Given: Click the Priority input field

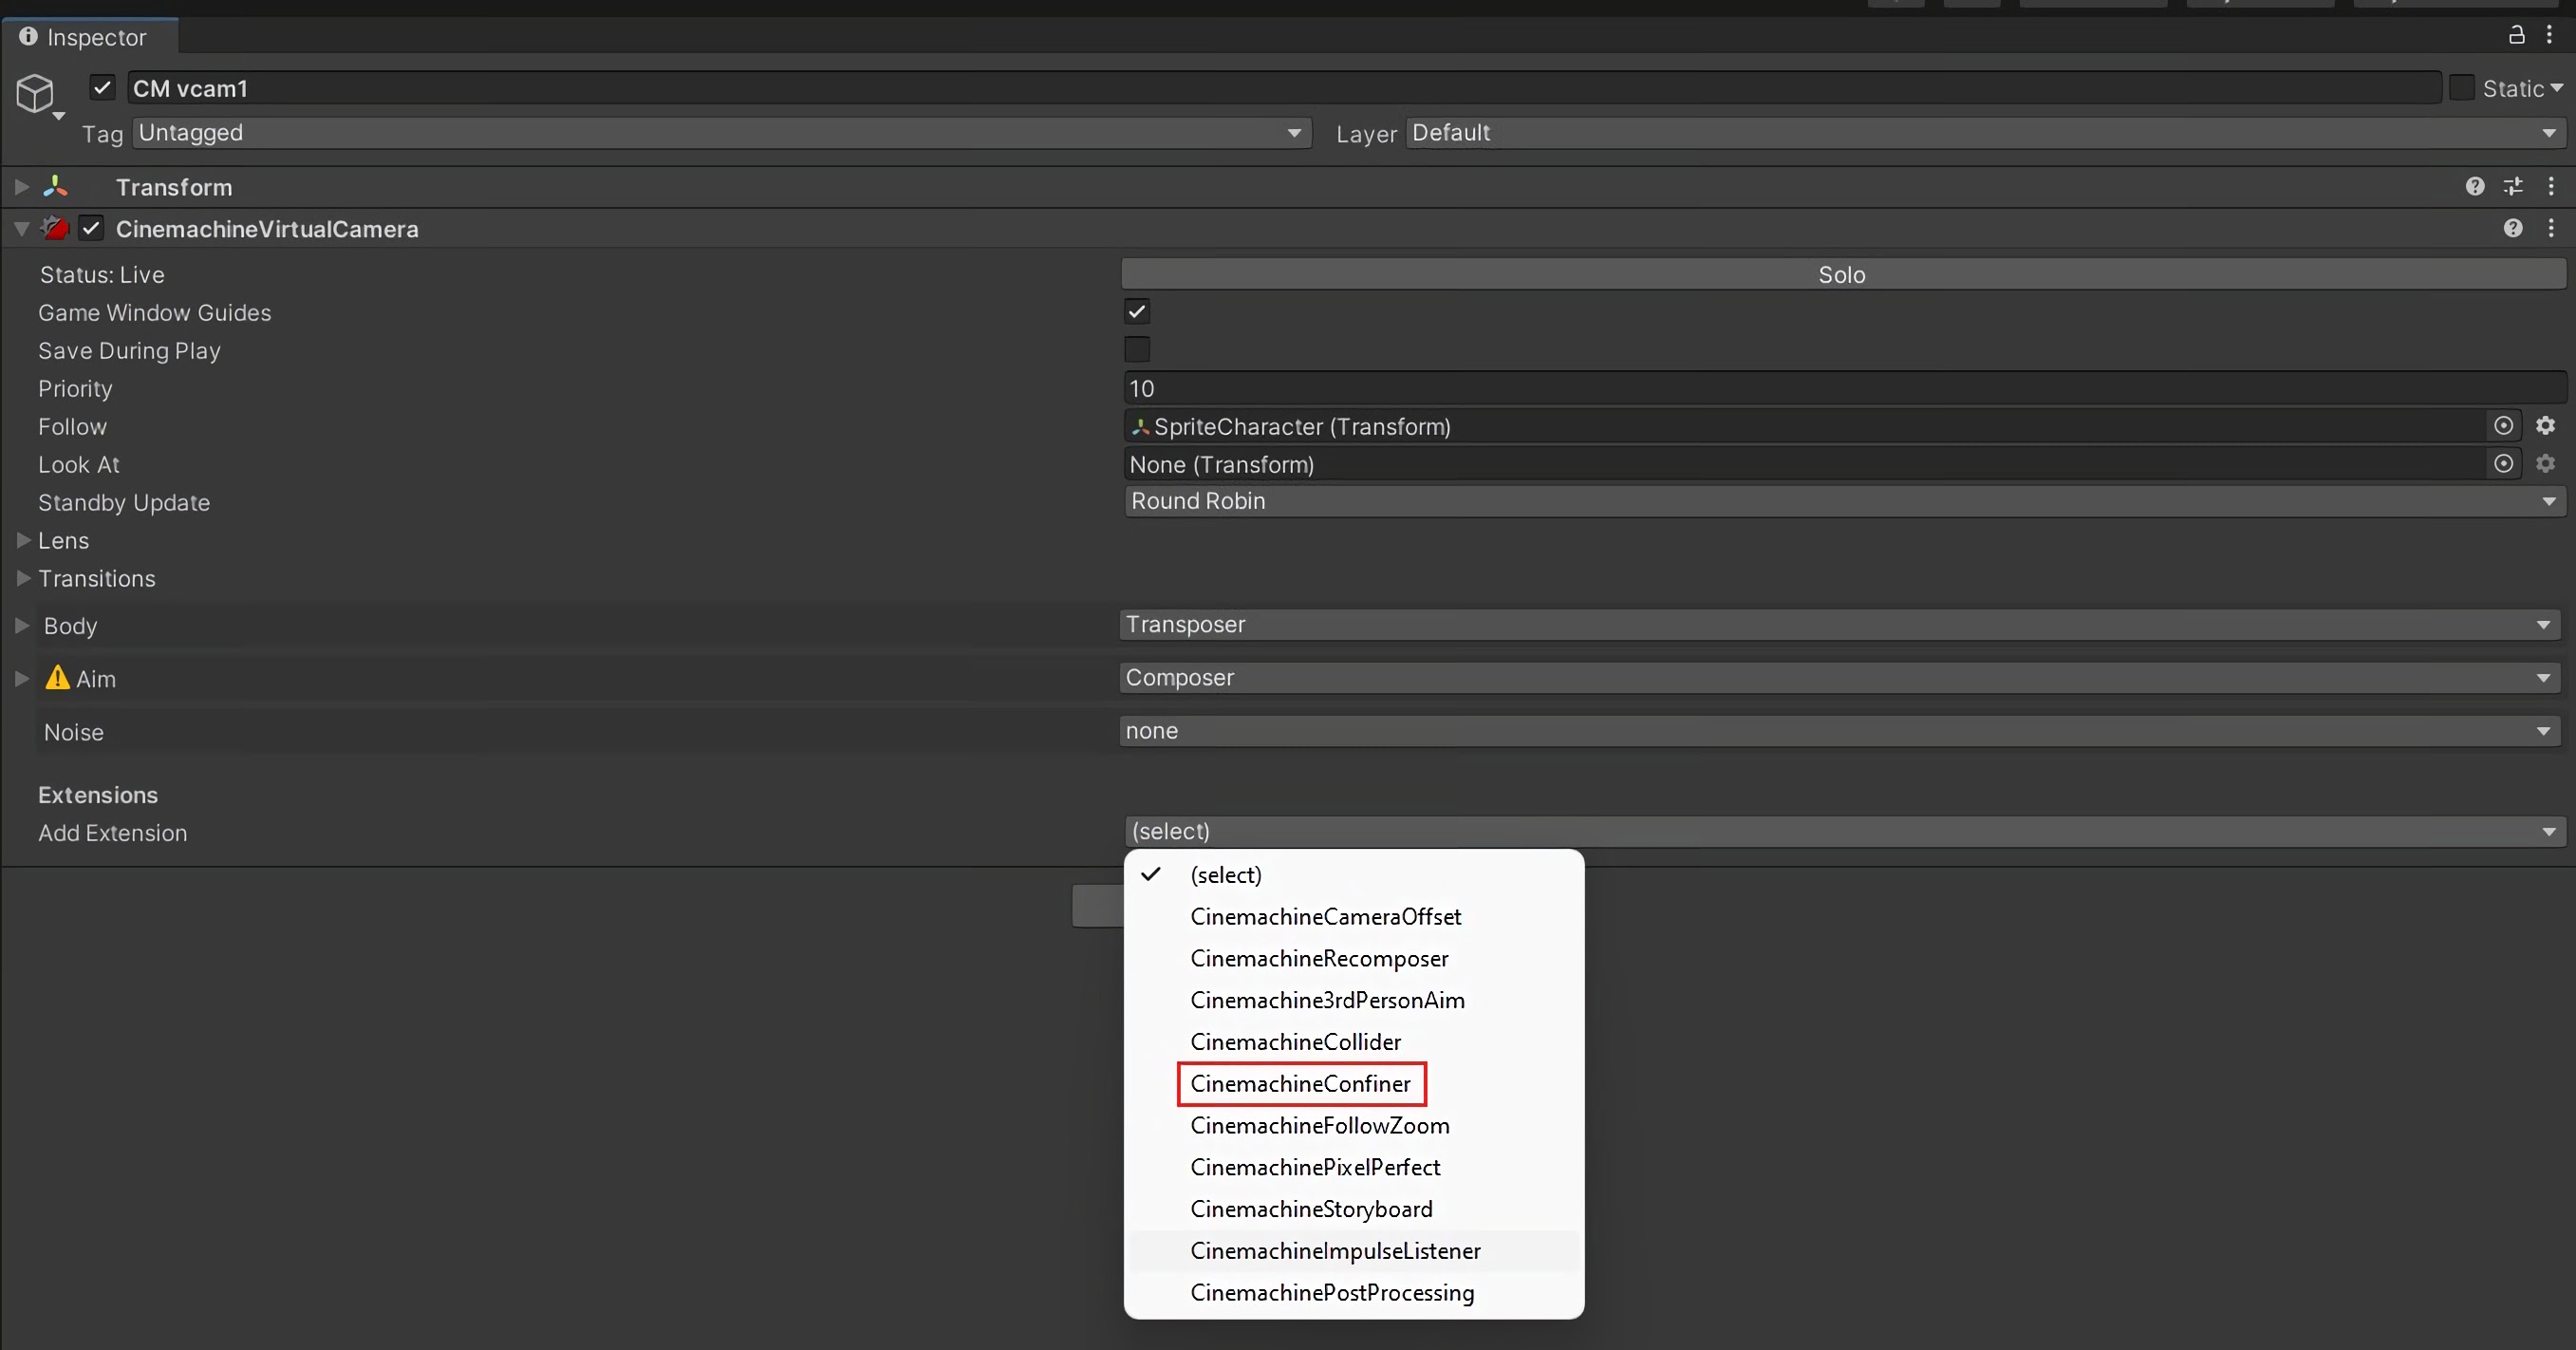Looking at the screenshot, I should 1840,387.
